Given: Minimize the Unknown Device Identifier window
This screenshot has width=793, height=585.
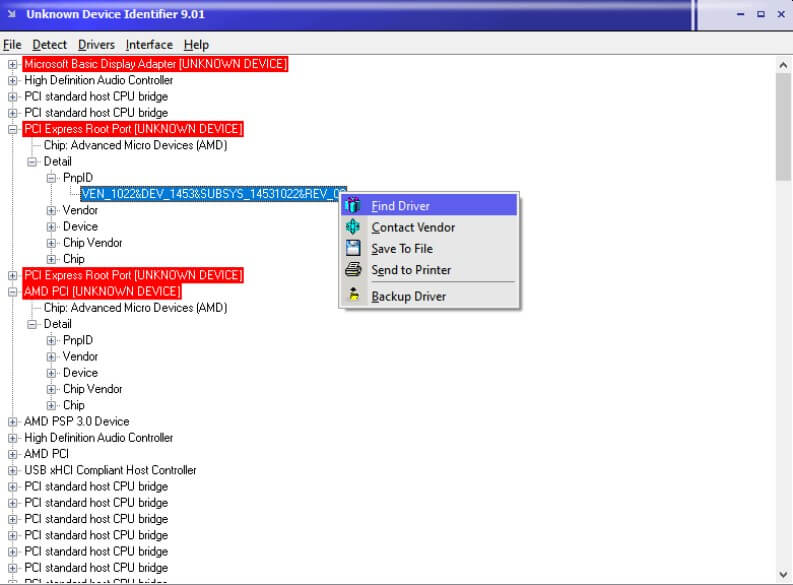Looking at the screenshot, I should pyautogui.click(x=740, y=14).
